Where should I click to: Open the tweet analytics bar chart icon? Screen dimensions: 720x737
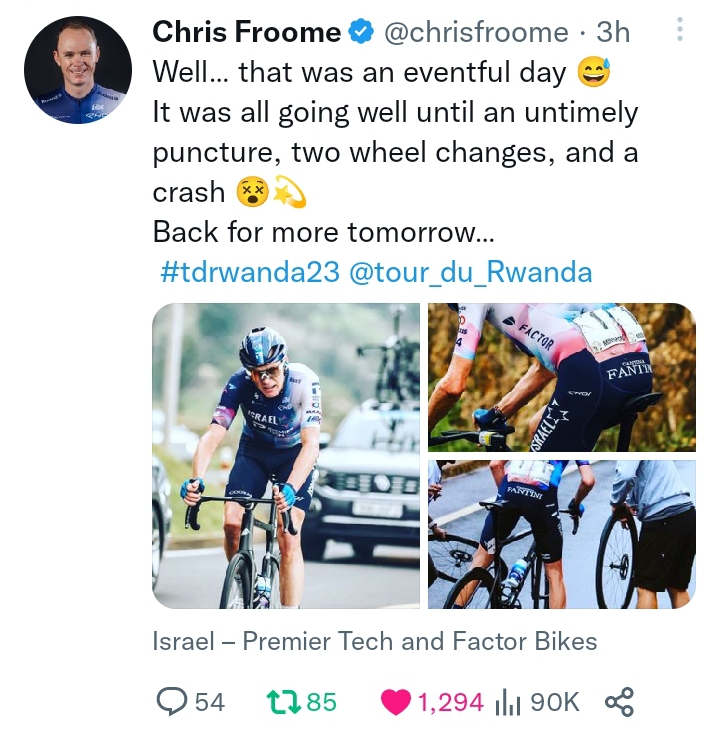(x=509, y=702)
